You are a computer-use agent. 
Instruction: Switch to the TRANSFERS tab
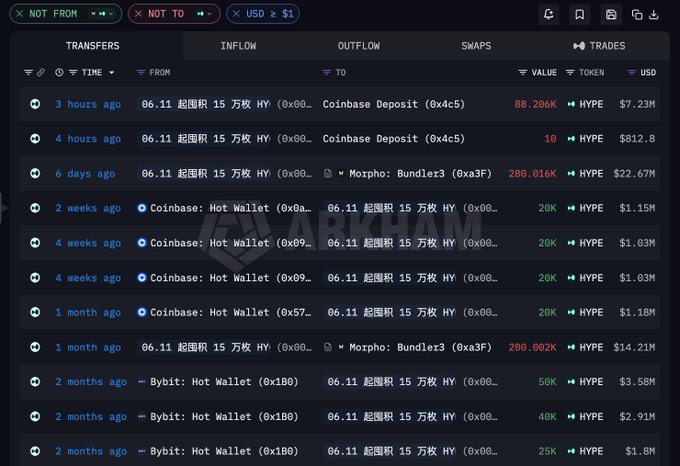tap(92, 46)
